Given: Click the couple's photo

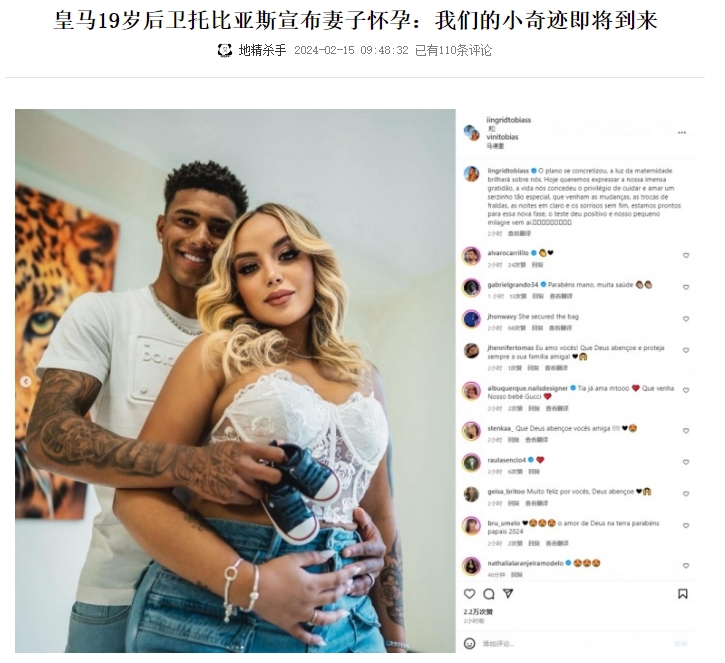Looking at the screenshot, I should 235,381.
